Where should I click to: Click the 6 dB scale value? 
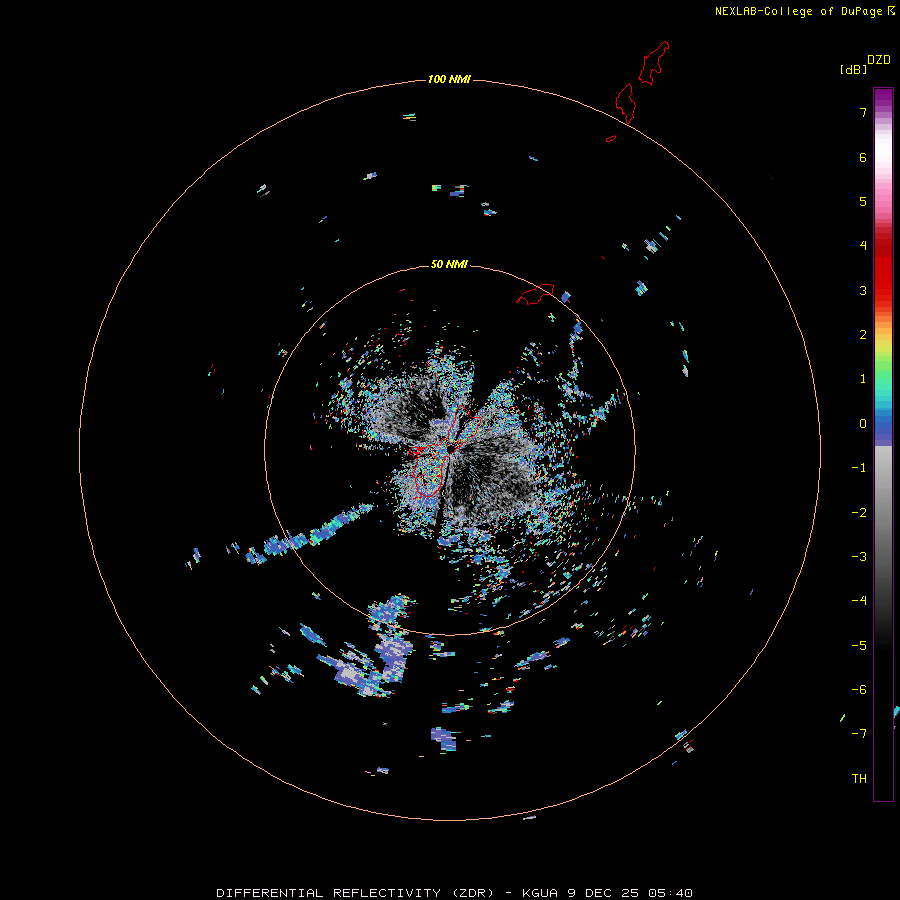[x=863, y=157]
